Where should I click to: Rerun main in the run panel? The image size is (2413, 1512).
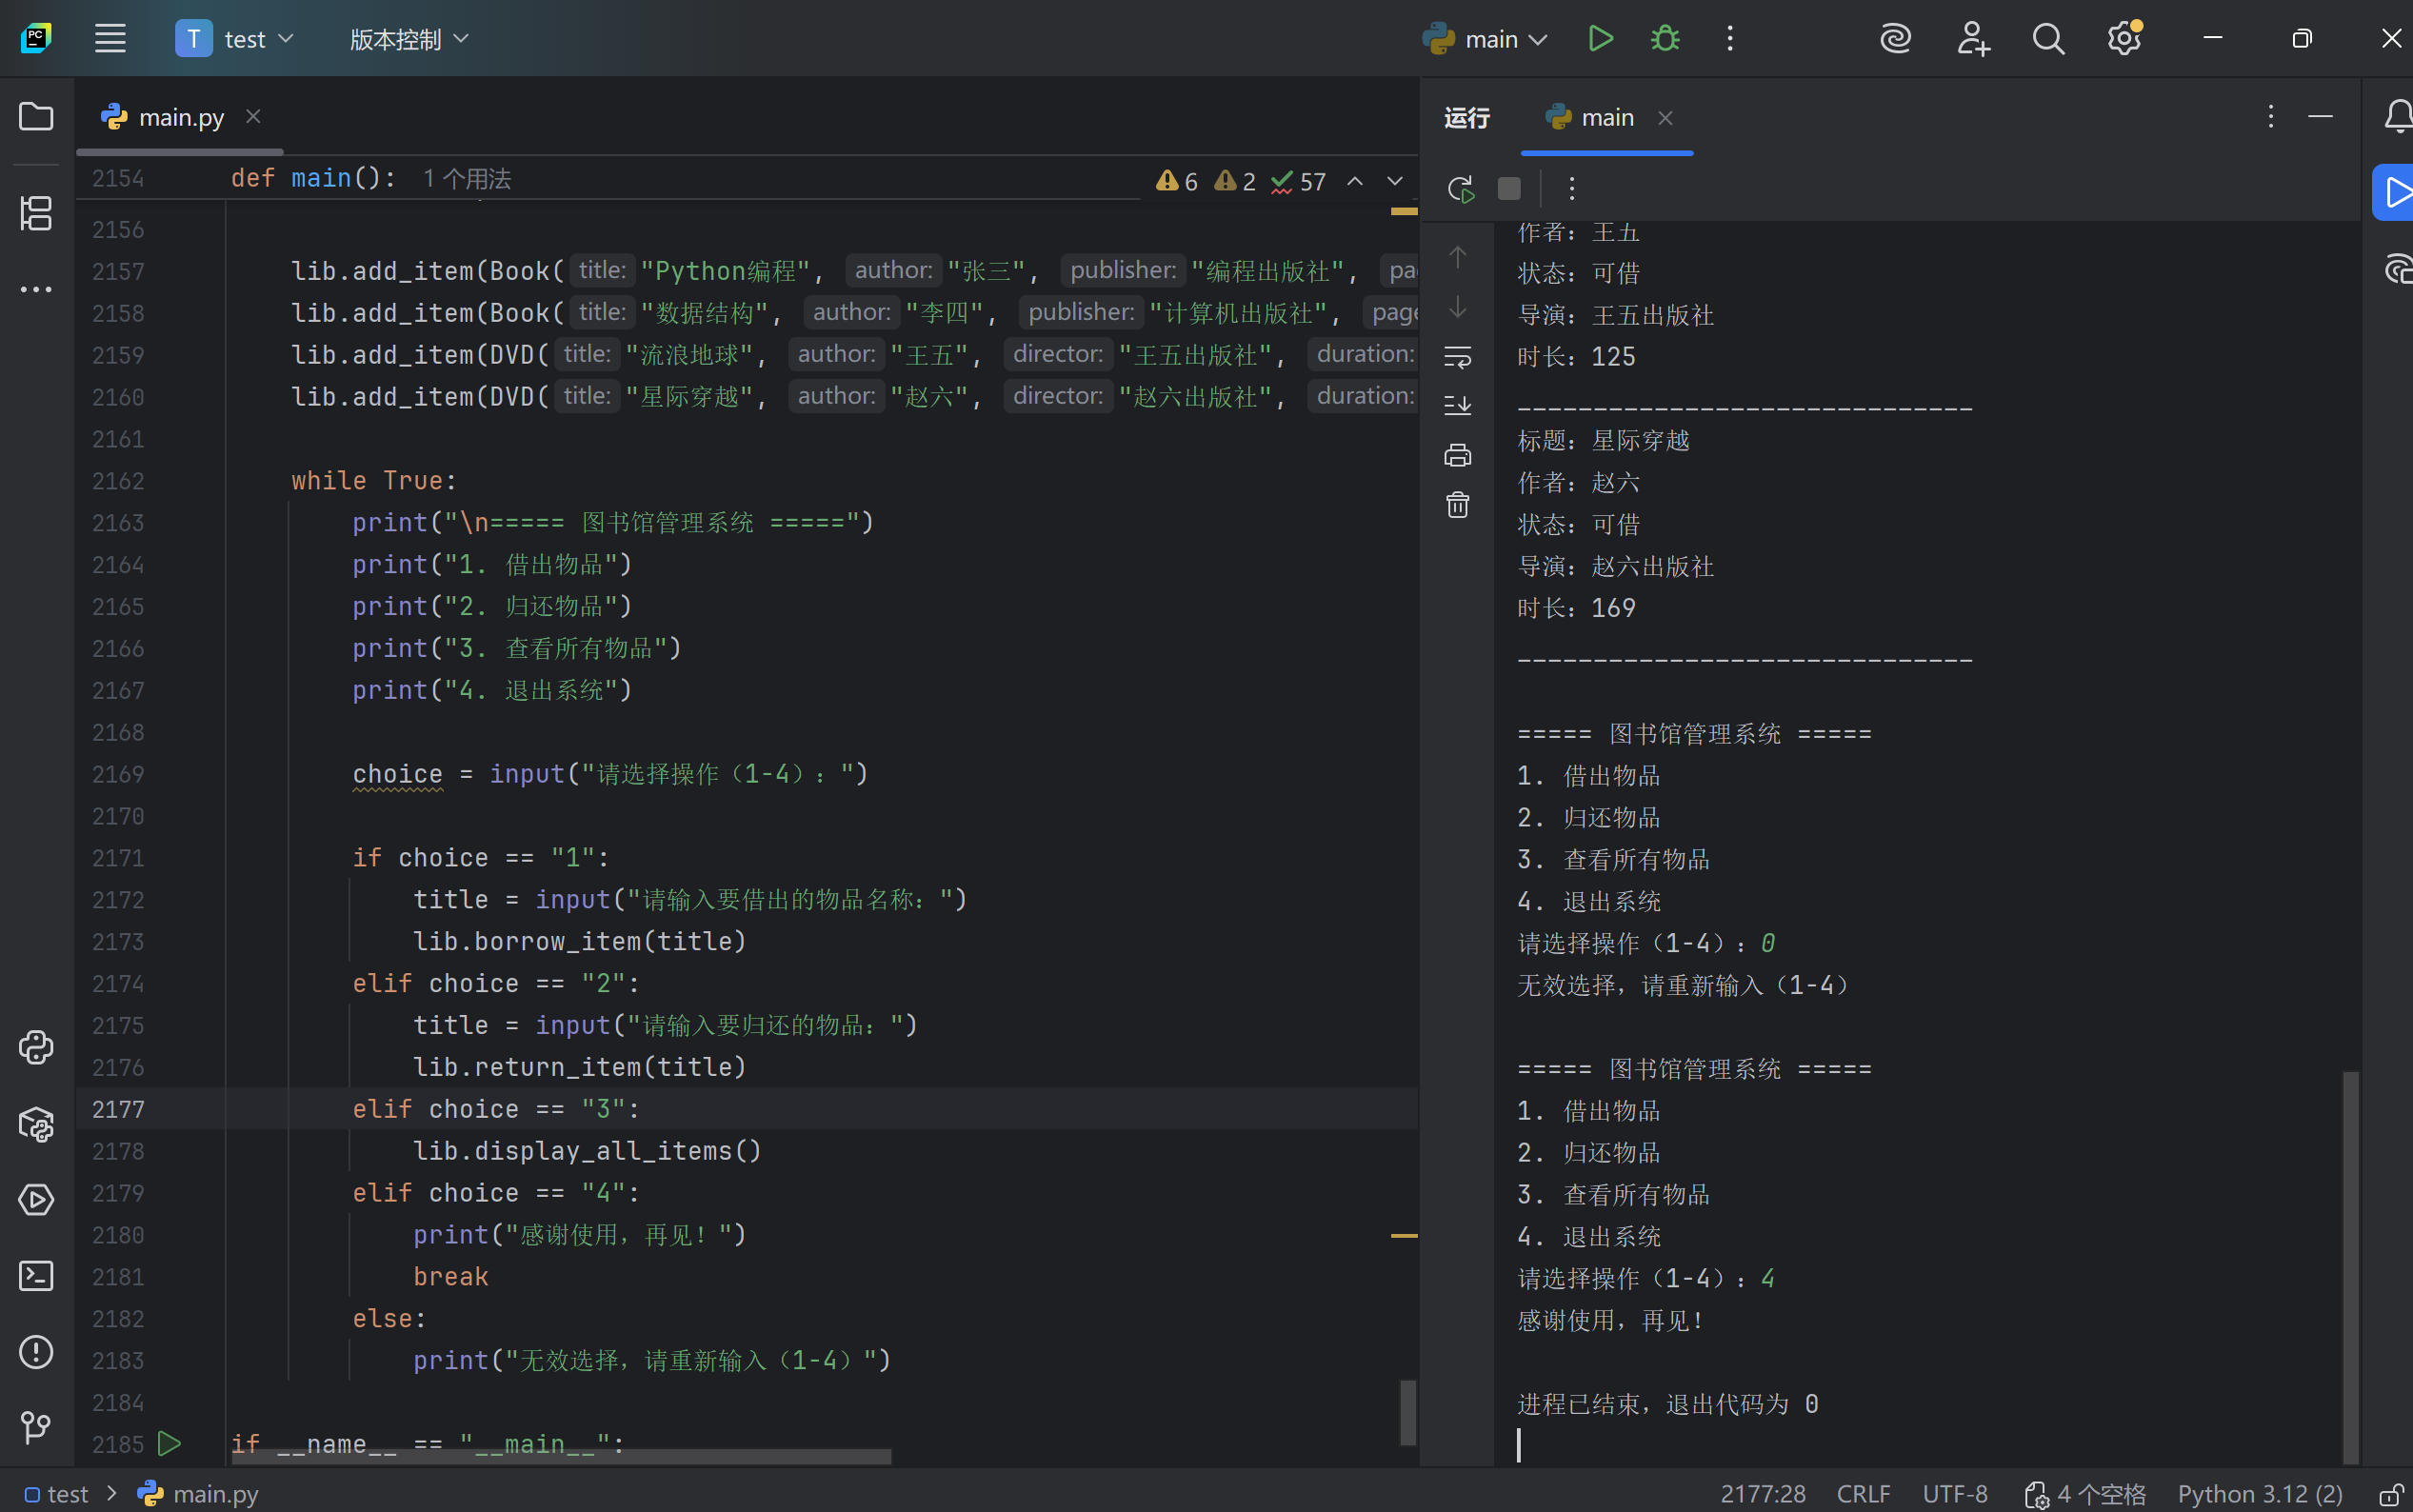tap(1460, 189)
